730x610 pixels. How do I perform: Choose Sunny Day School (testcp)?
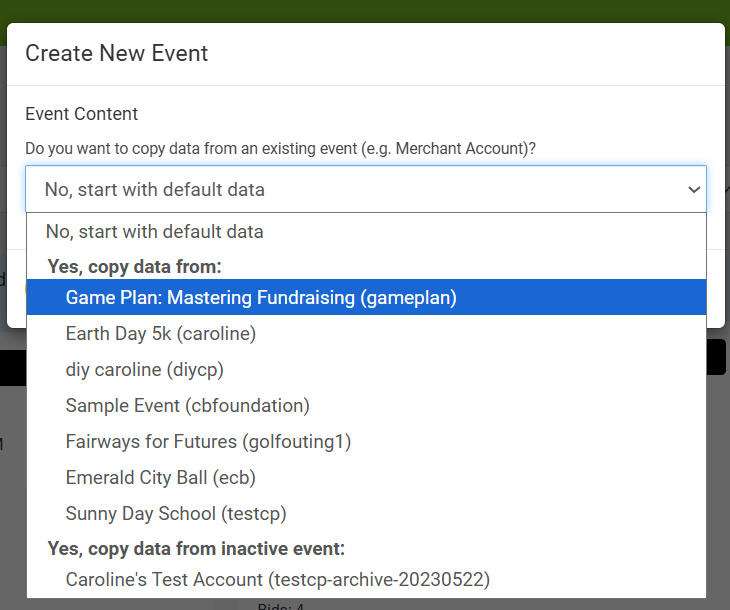click(176, 514)
